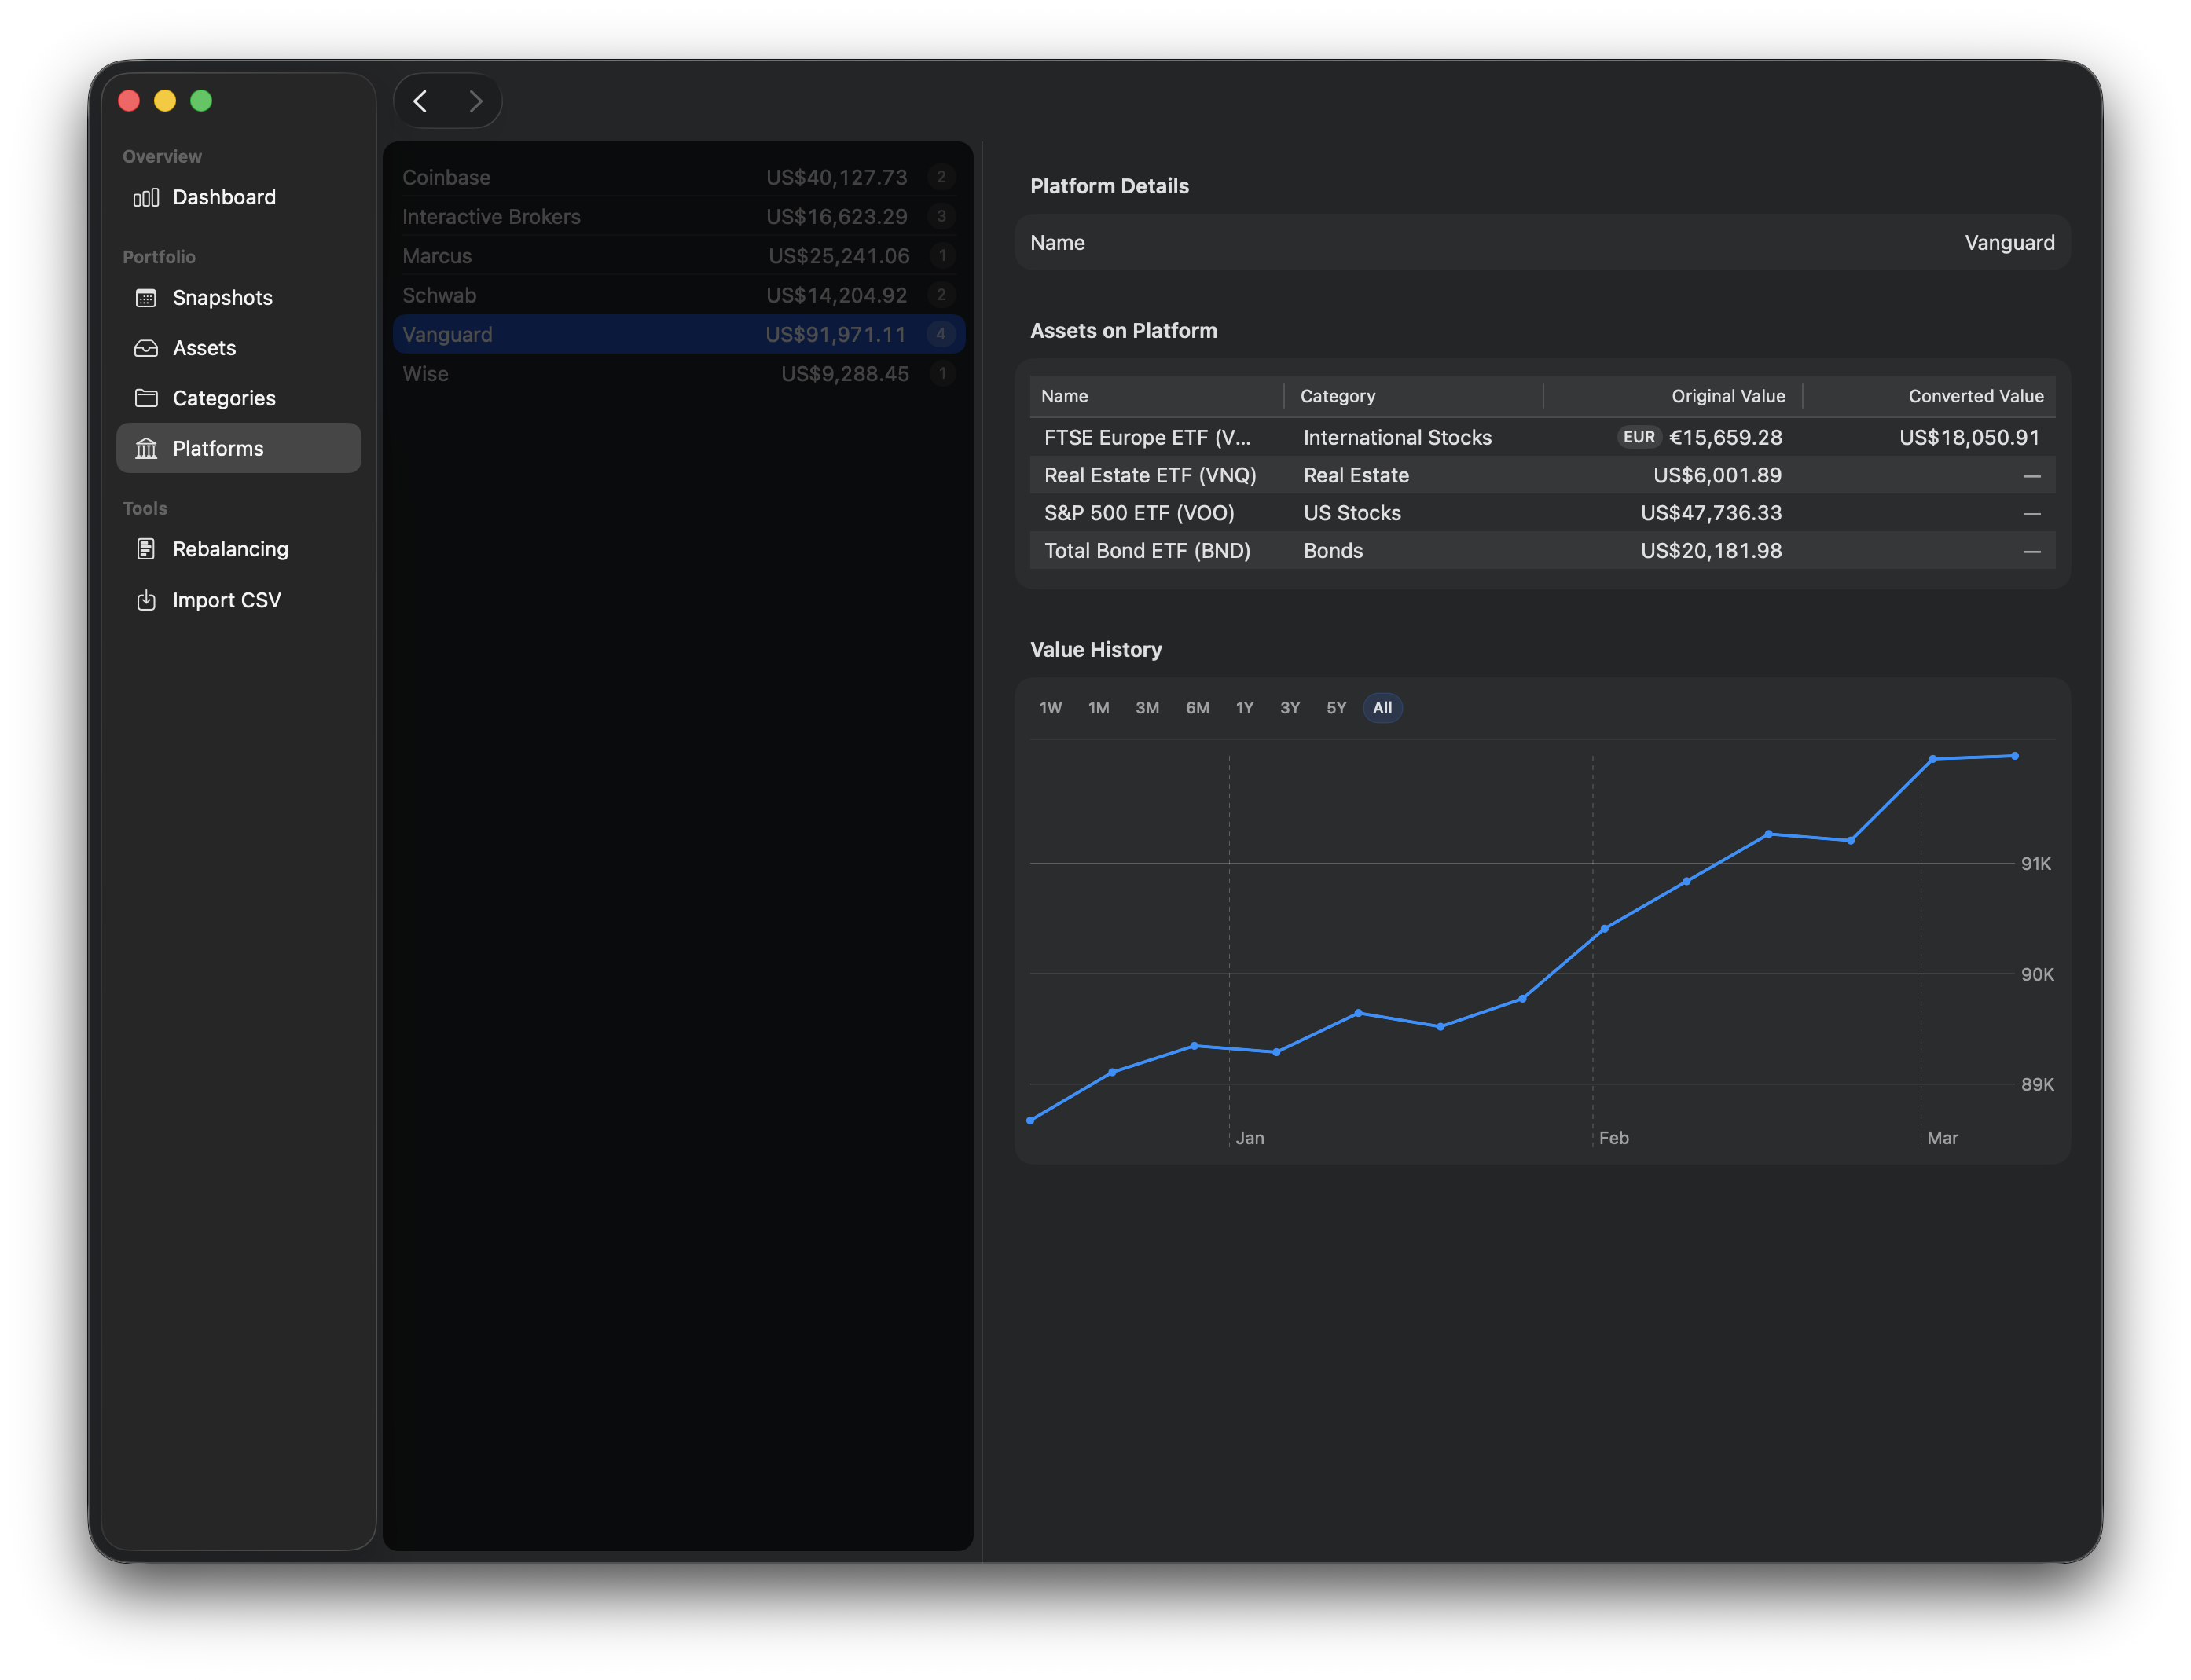Sort table by Category column header

[1337, 396]
